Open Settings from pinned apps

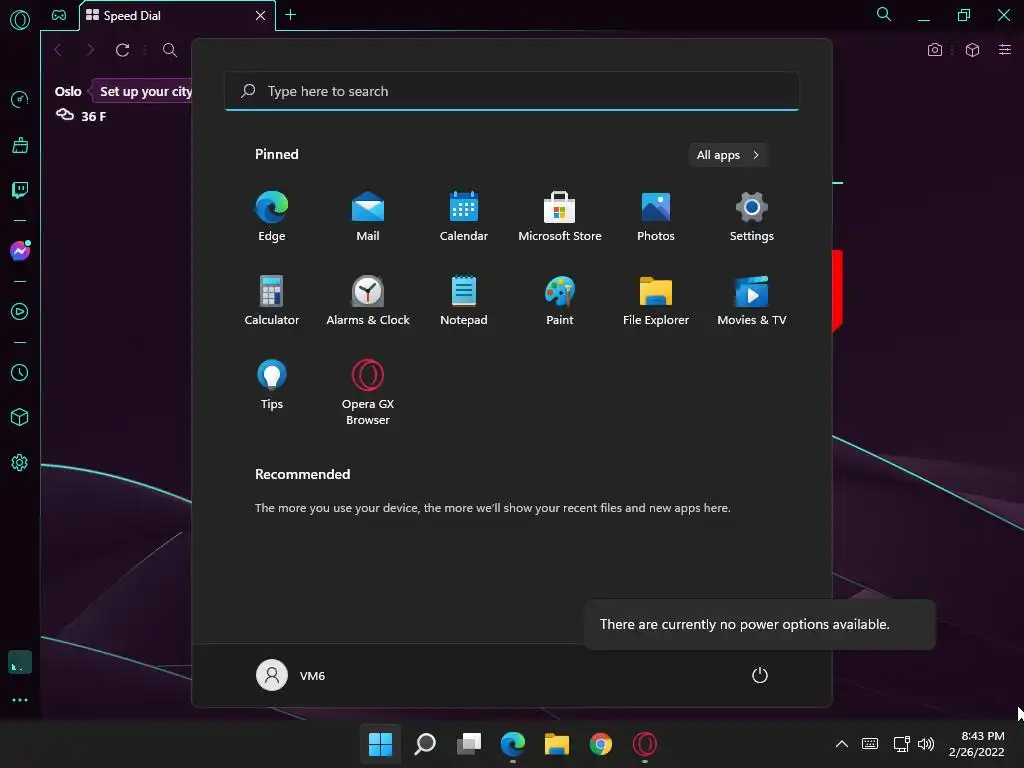pyautogui.click(x=752, y=217)
